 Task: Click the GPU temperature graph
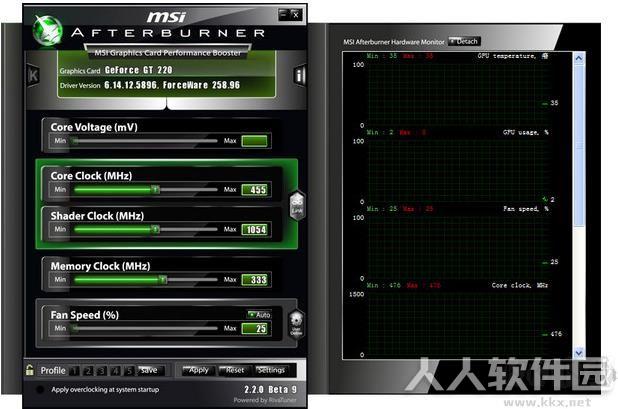pos(457,95)
